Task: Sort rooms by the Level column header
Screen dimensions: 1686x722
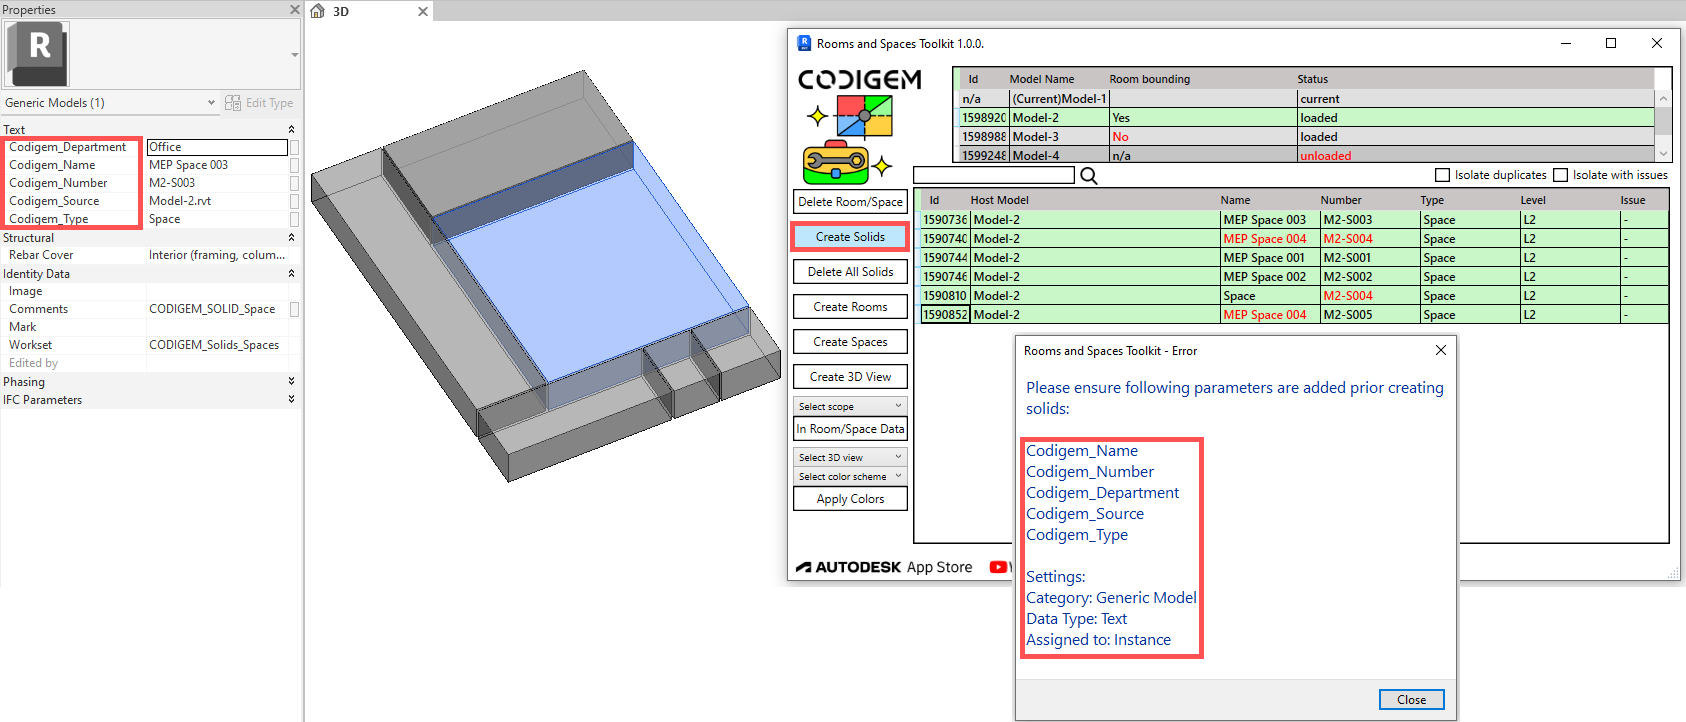Action: pyautogui.click(x=1533, y=200)
